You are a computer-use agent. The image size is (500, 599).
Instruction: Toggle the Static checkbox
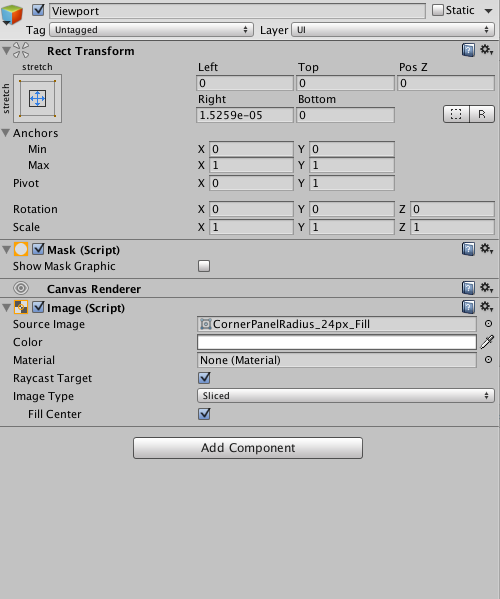[438, 10]
